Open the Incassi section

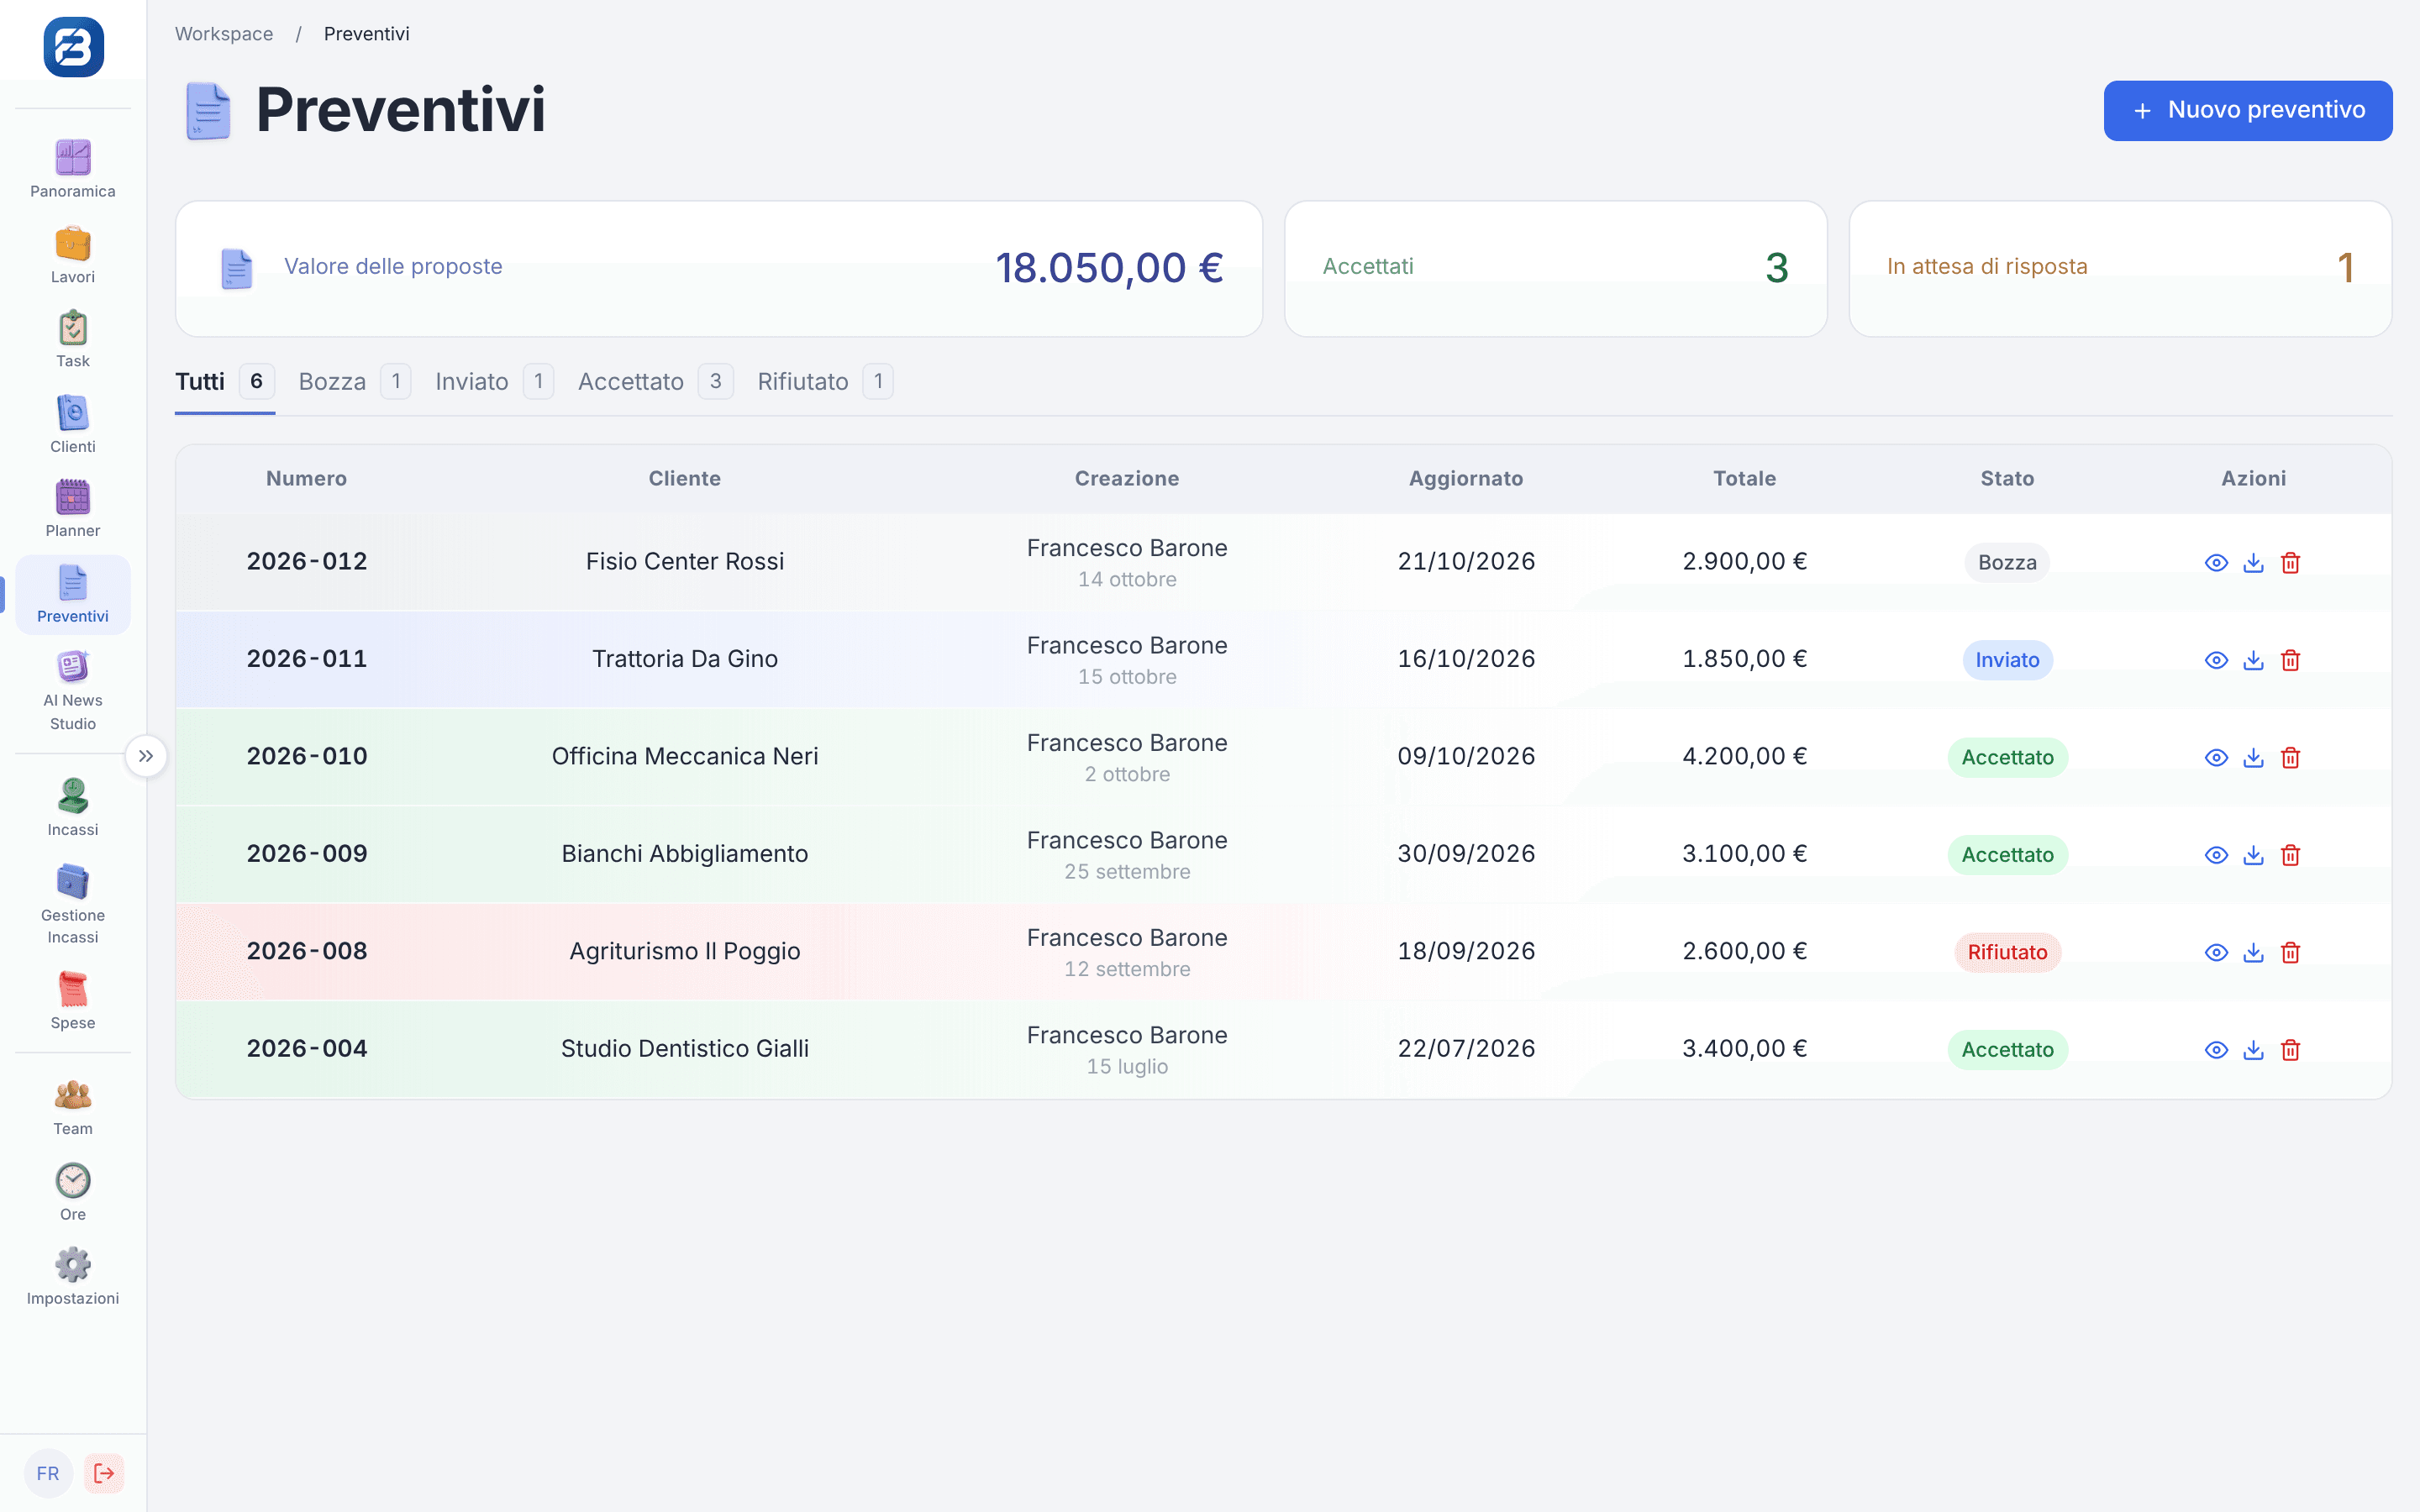click(73, 807)
